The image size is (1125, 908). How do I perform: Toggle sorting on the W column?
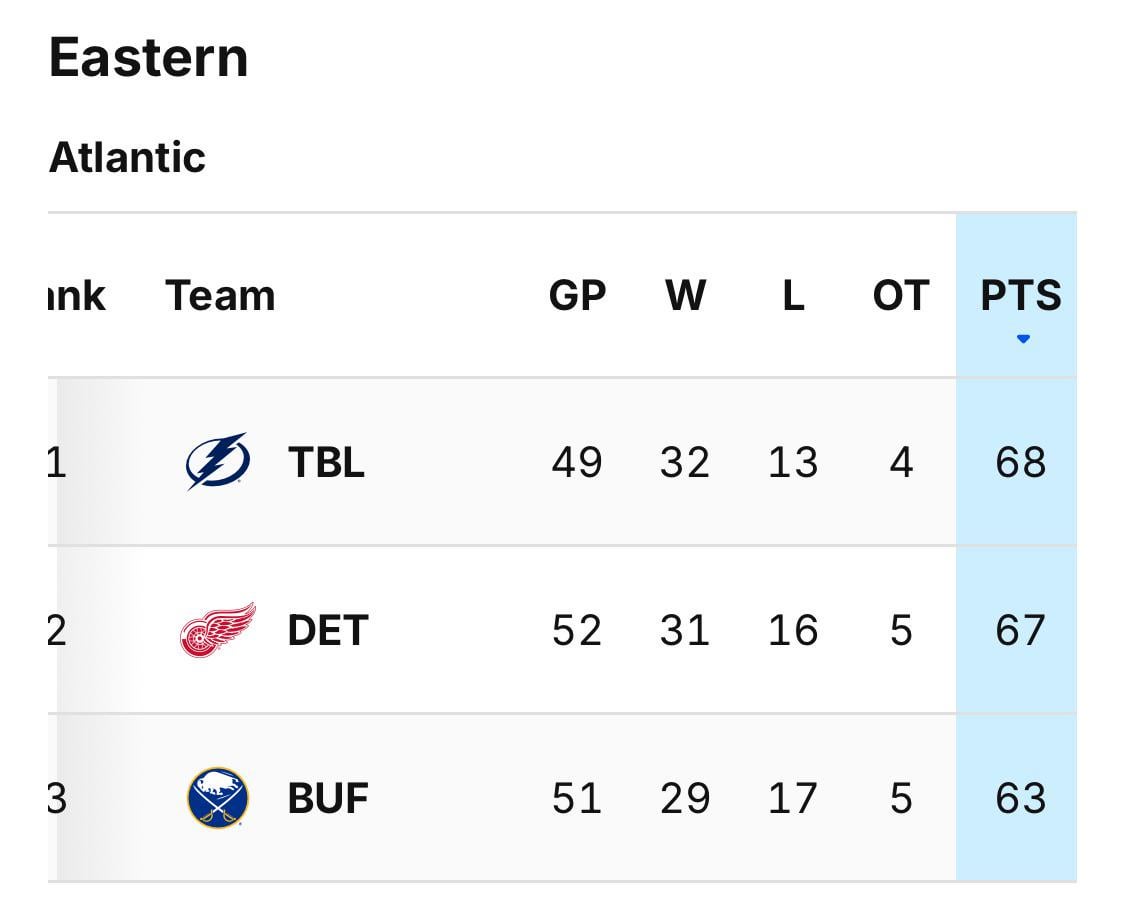pyautogui.click(x=685, y=294)
